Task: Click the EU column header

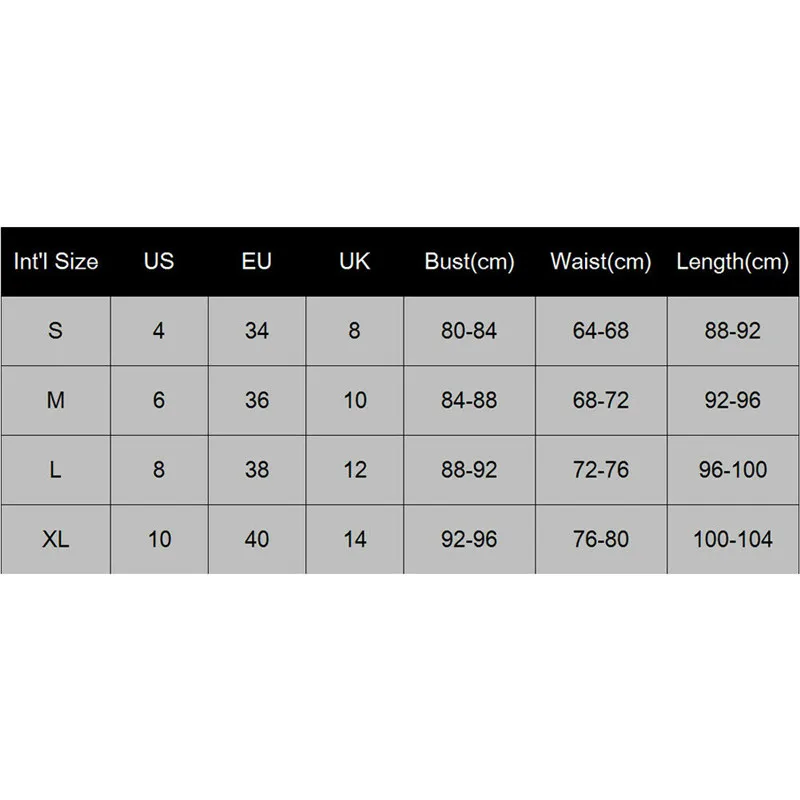Action: coord(257,262)
